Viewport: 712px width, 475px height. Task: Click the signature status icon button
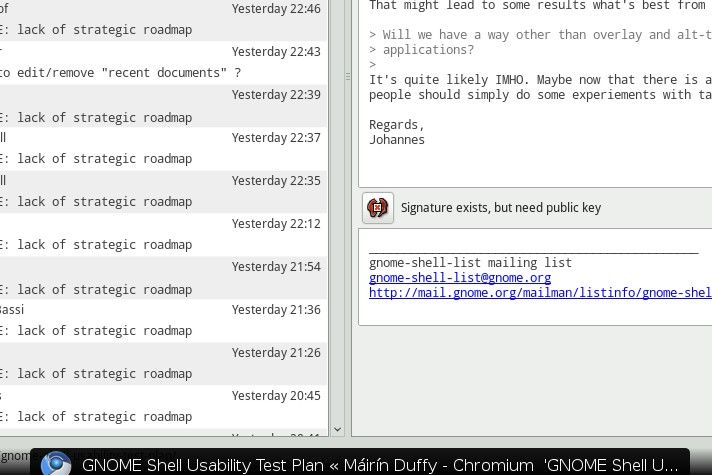377,208
